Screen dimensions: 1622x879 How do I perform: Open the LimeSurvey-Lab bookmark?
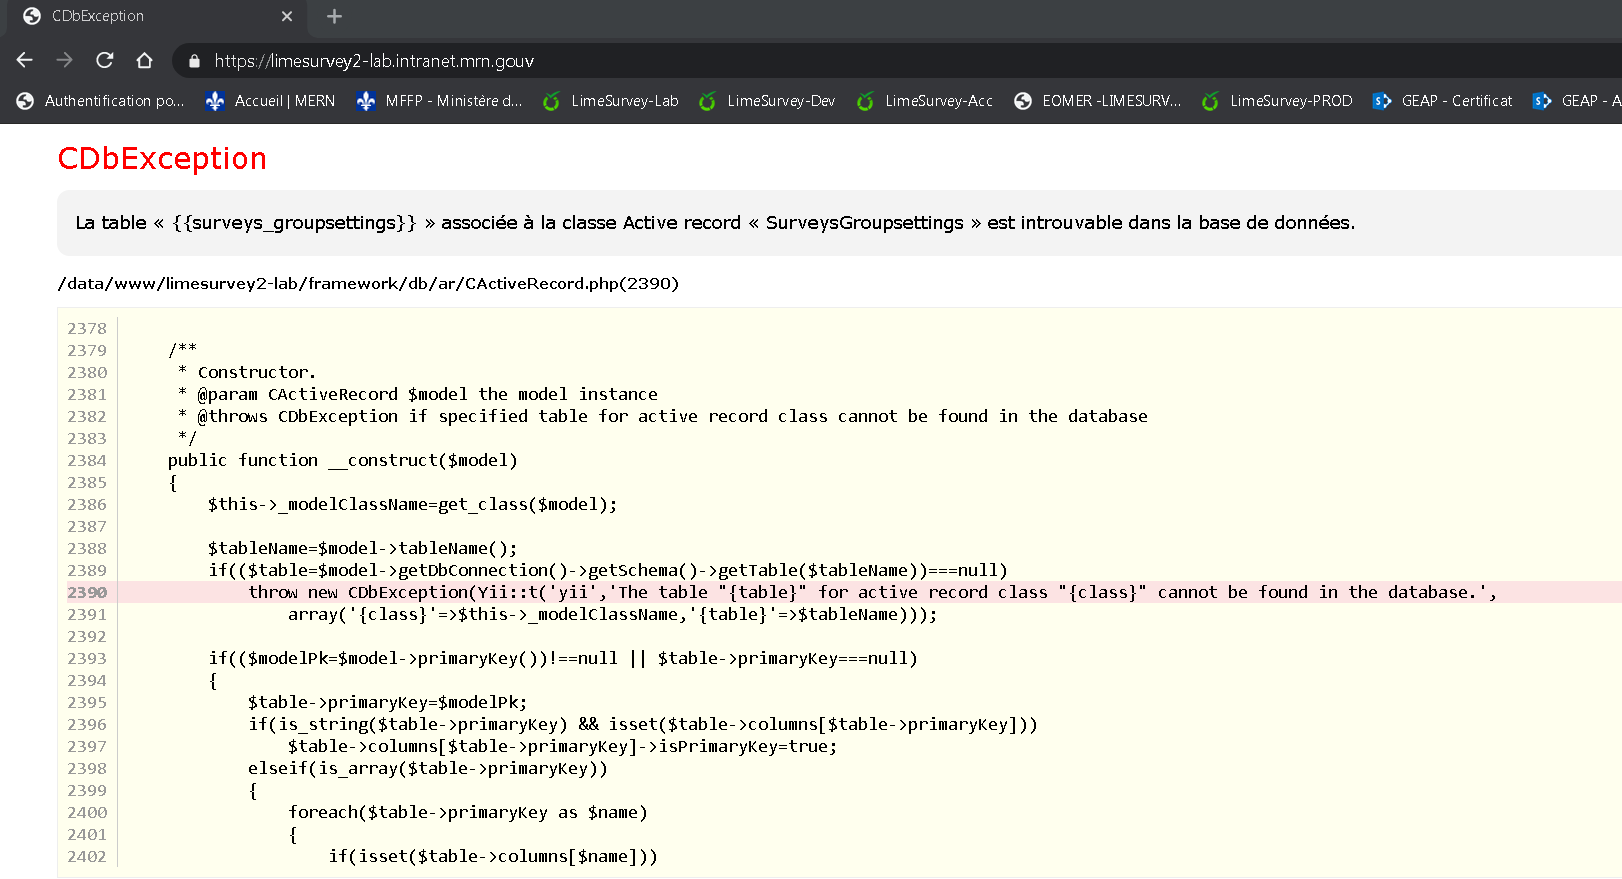pos(610,101)
